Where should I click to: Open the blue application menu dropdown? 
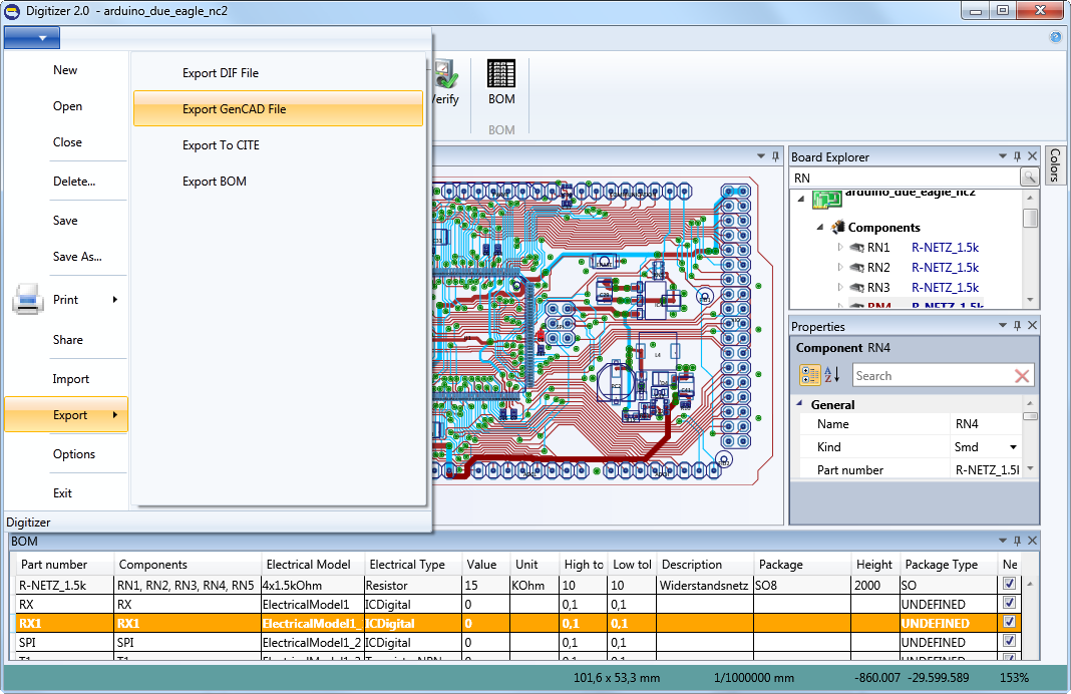(32, 38)
